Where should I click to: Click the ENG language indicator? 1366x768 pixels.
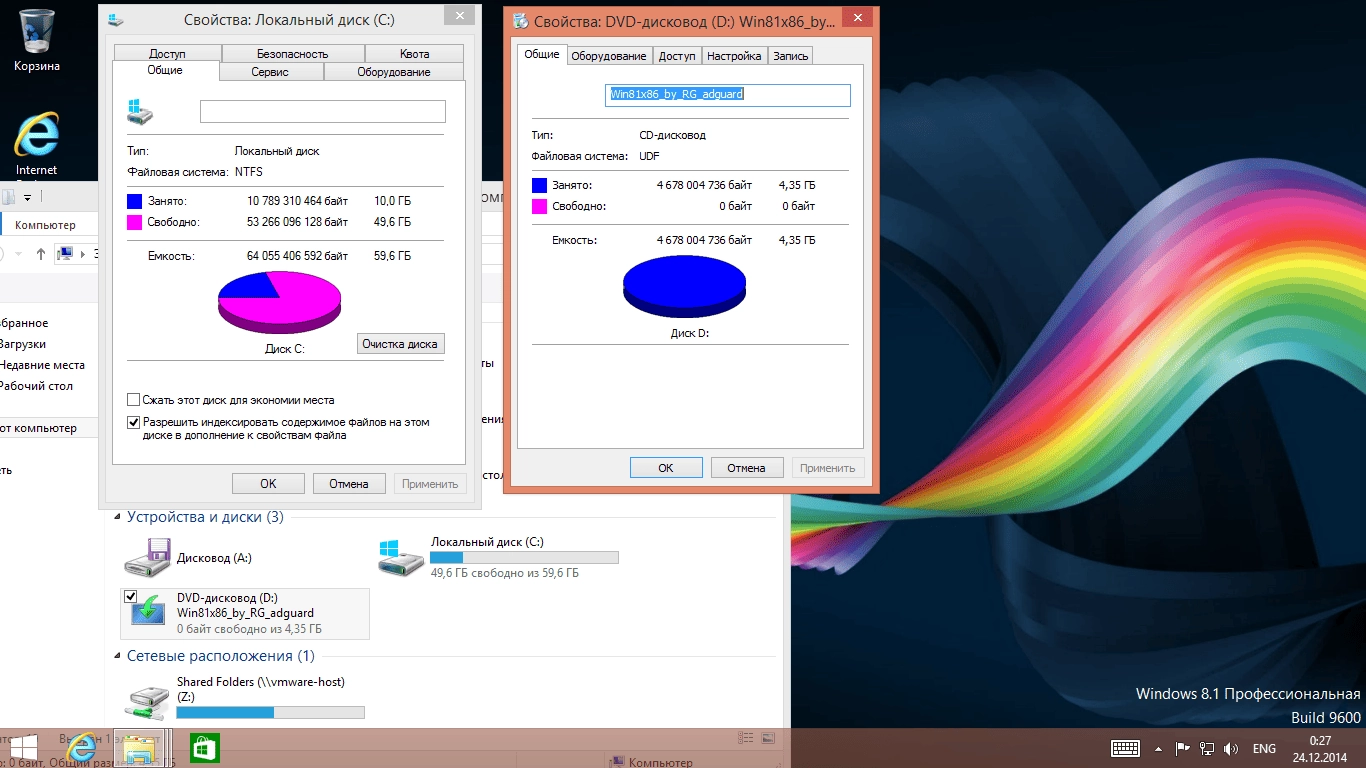tap(1264, 748)
